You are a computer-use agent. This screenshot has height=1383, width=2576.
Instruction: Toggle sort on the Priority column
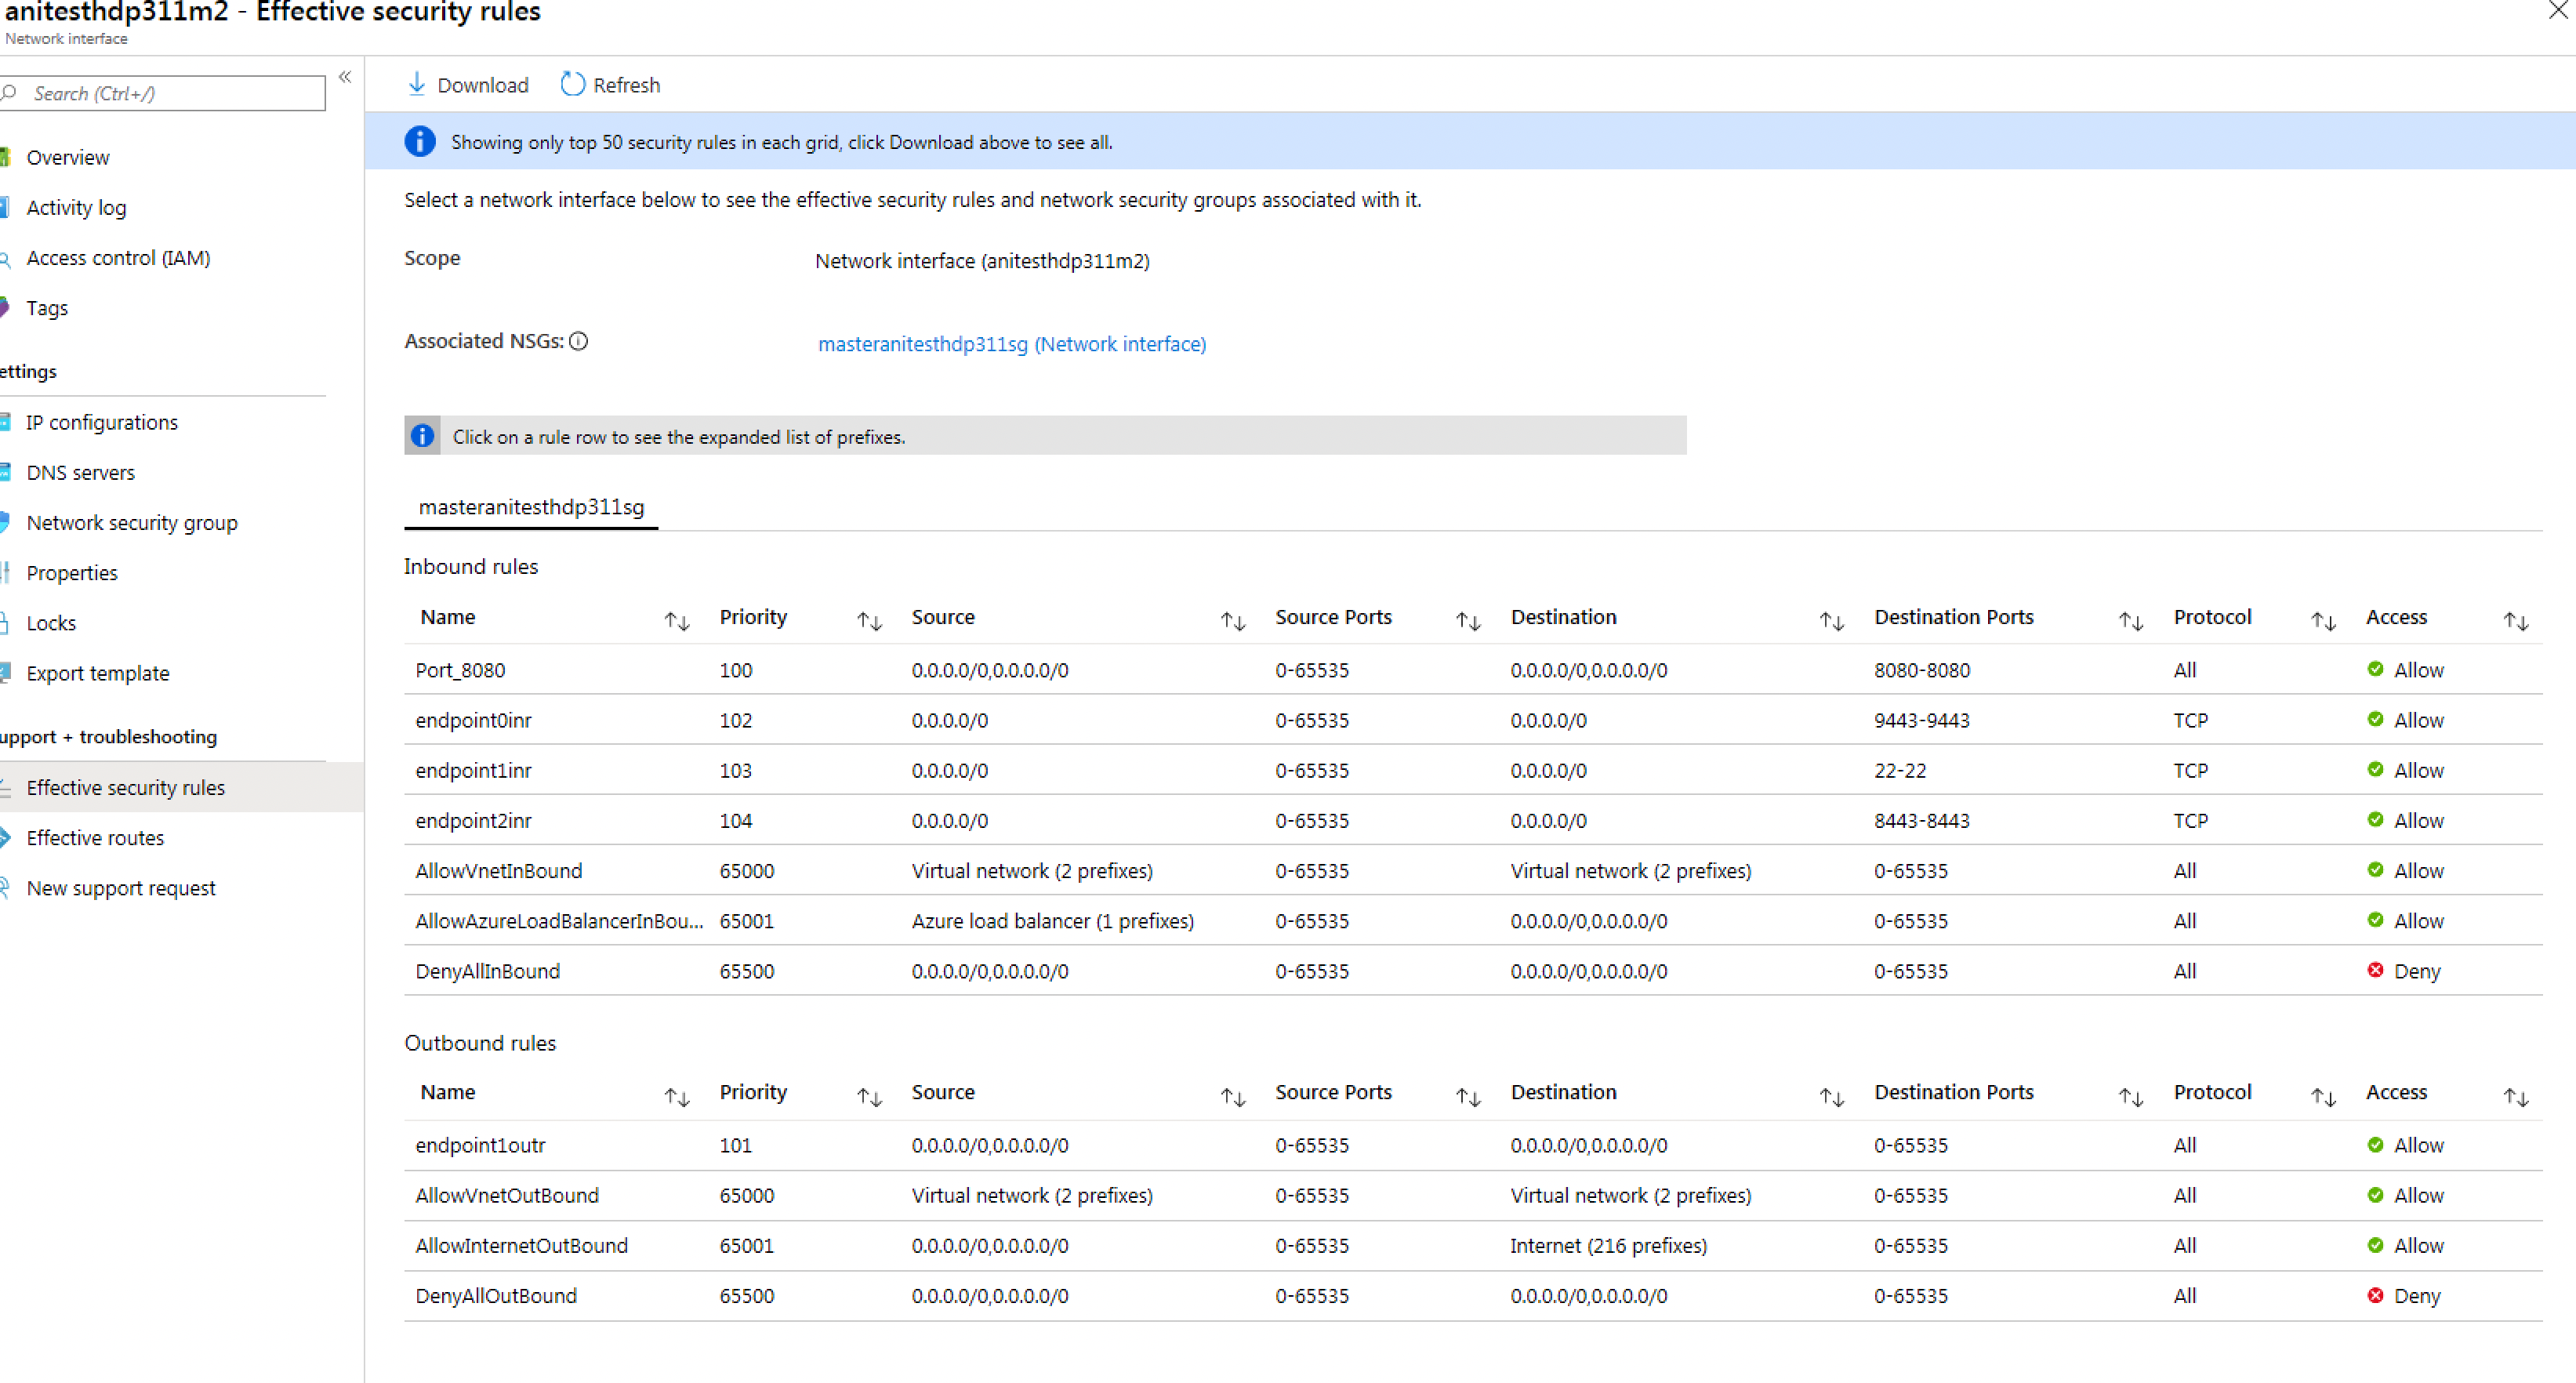(x=868, y=620)
